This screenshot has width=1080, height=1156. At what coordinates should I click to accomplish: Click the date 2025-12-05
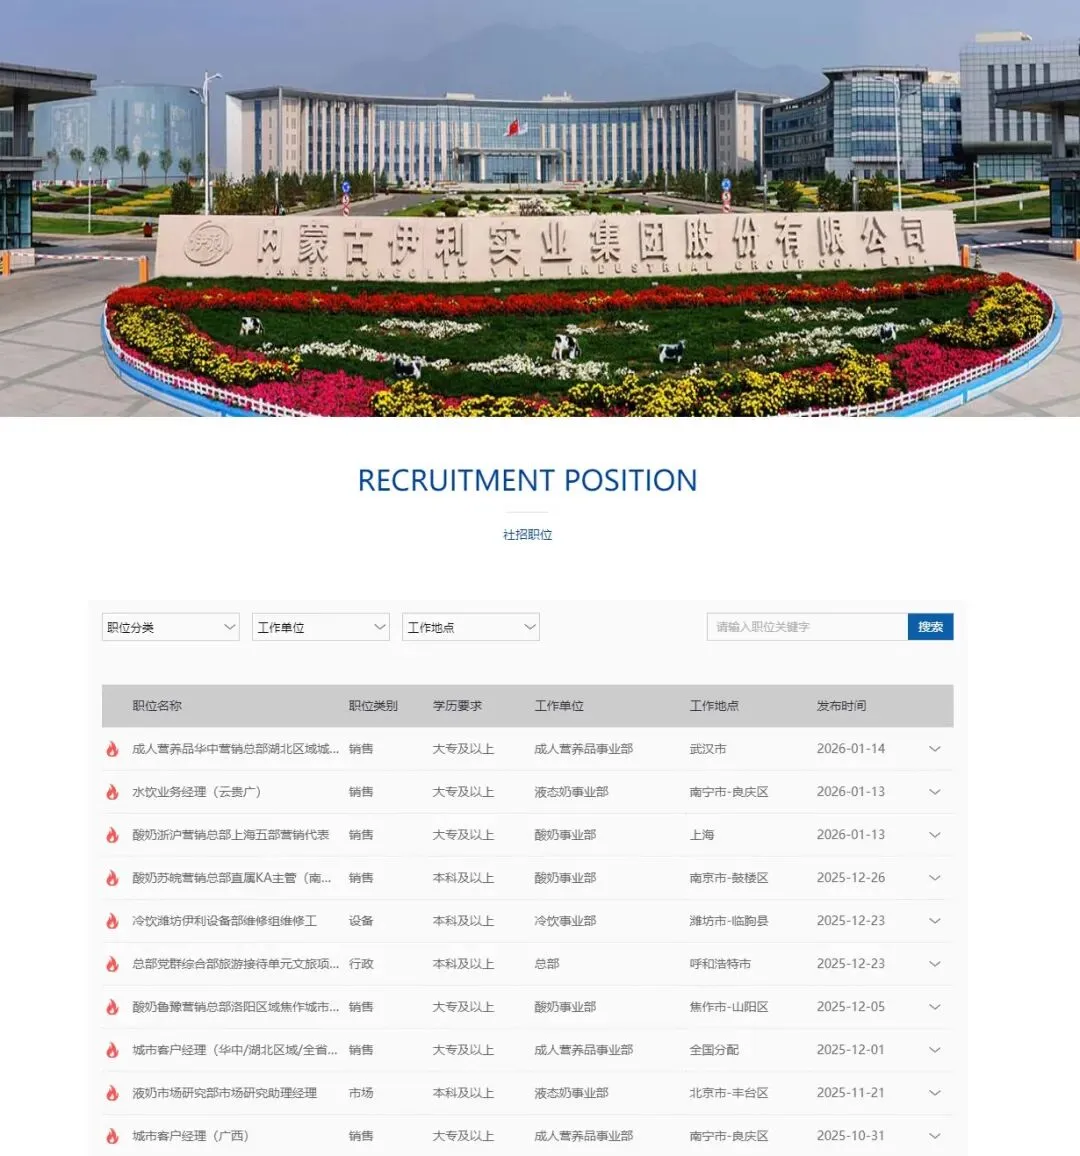851,1007
